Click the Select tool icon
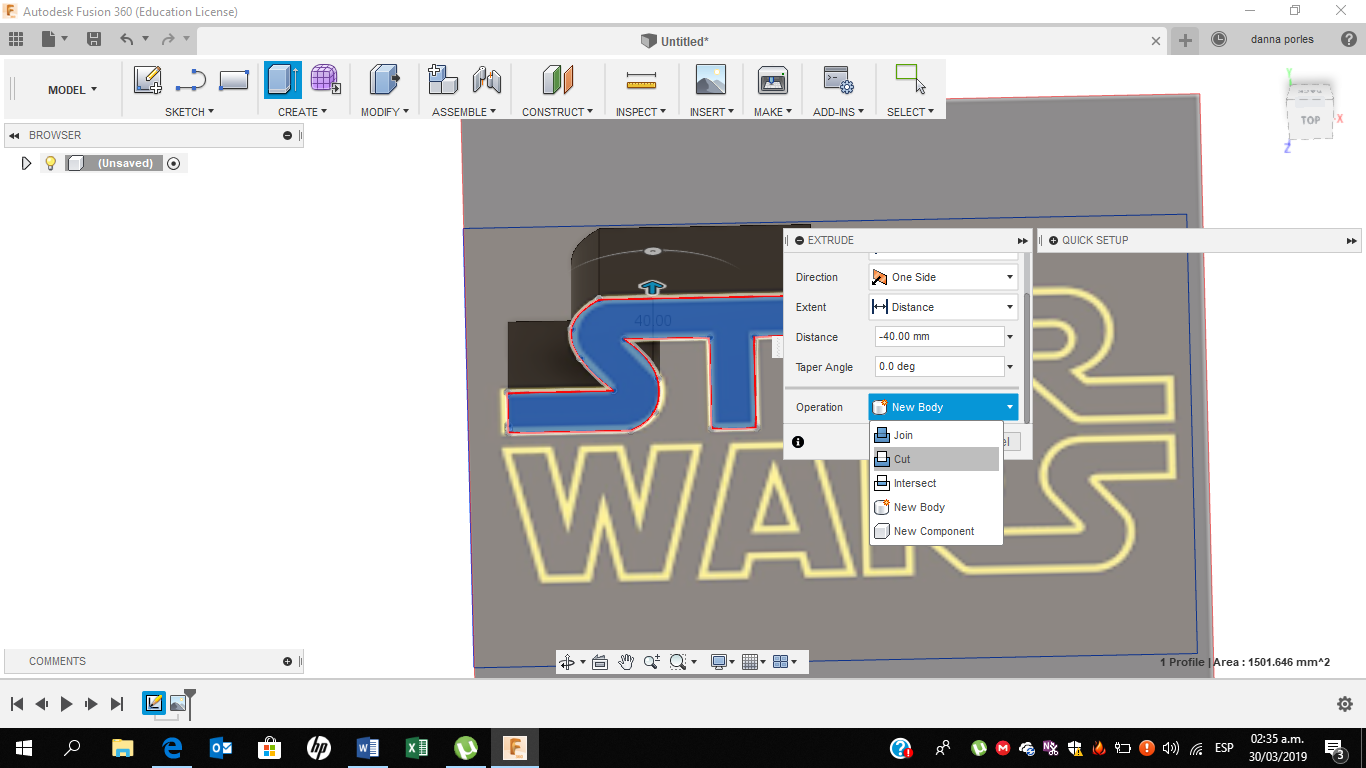Viewport: 1366px width, 768px height. 910,79
